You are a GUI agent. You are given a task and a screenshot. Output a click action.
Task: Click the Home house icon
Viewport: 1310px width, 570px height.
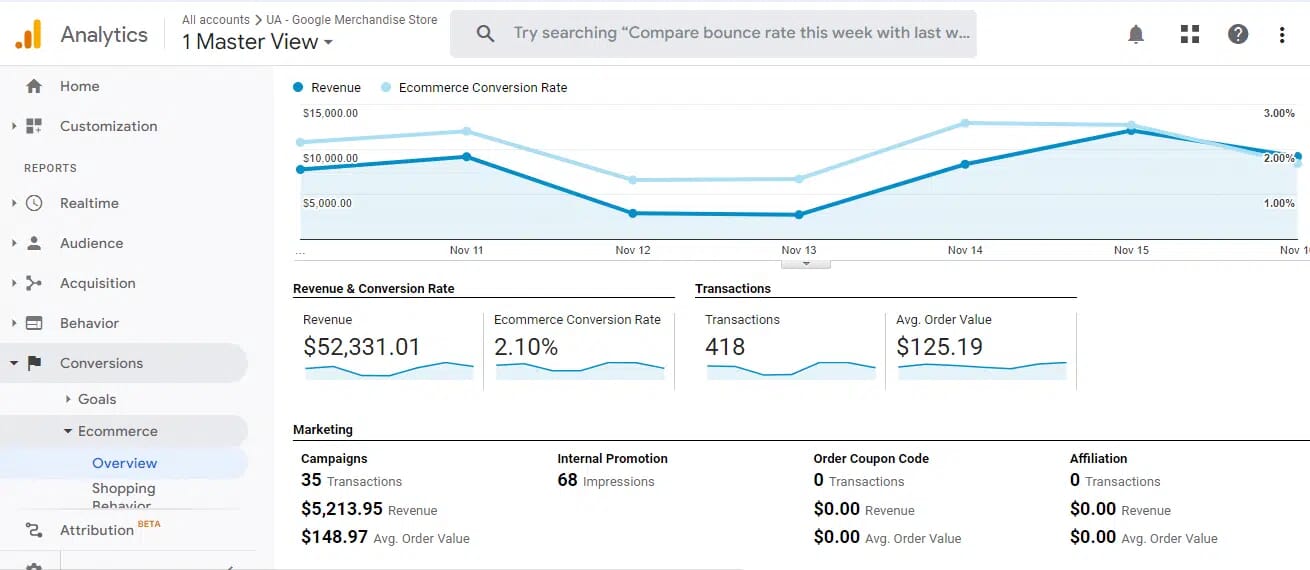(34, 86)
